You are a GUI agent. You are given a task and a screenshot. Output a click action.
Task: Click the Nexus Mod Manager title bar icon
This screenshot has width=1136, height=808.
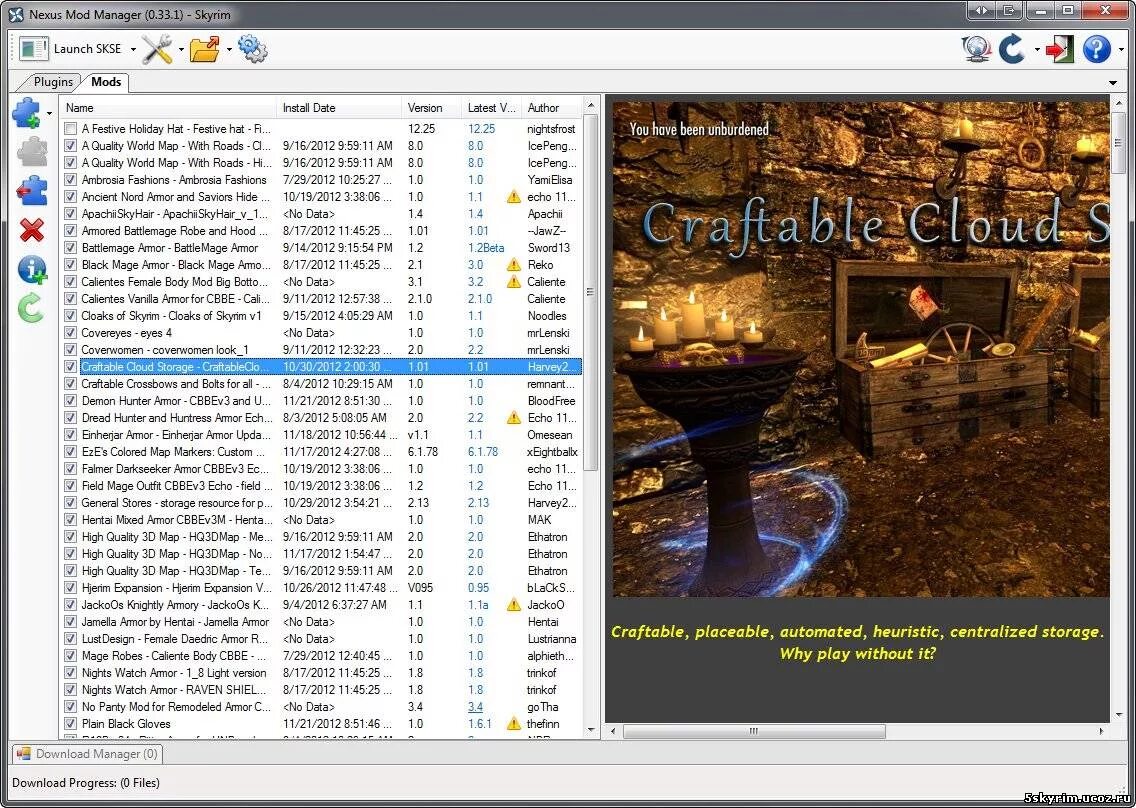click(16, 14)
